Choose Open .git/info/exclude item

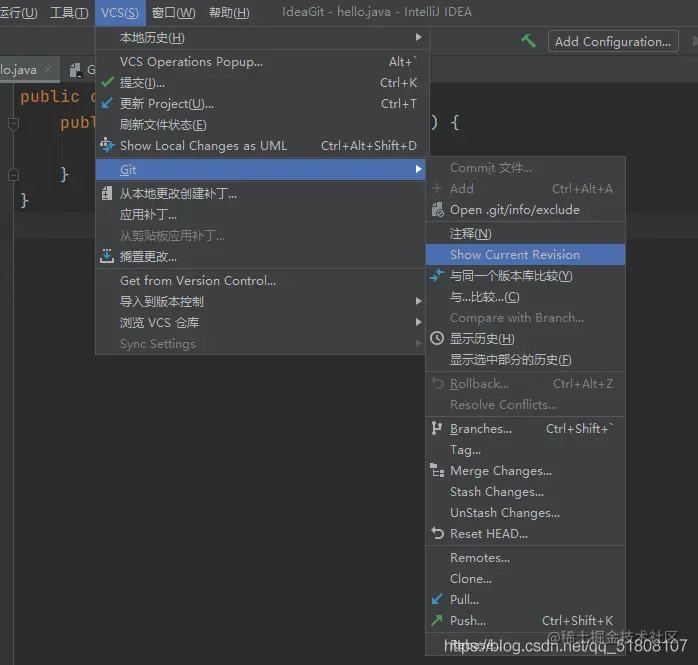pos(525,210)
